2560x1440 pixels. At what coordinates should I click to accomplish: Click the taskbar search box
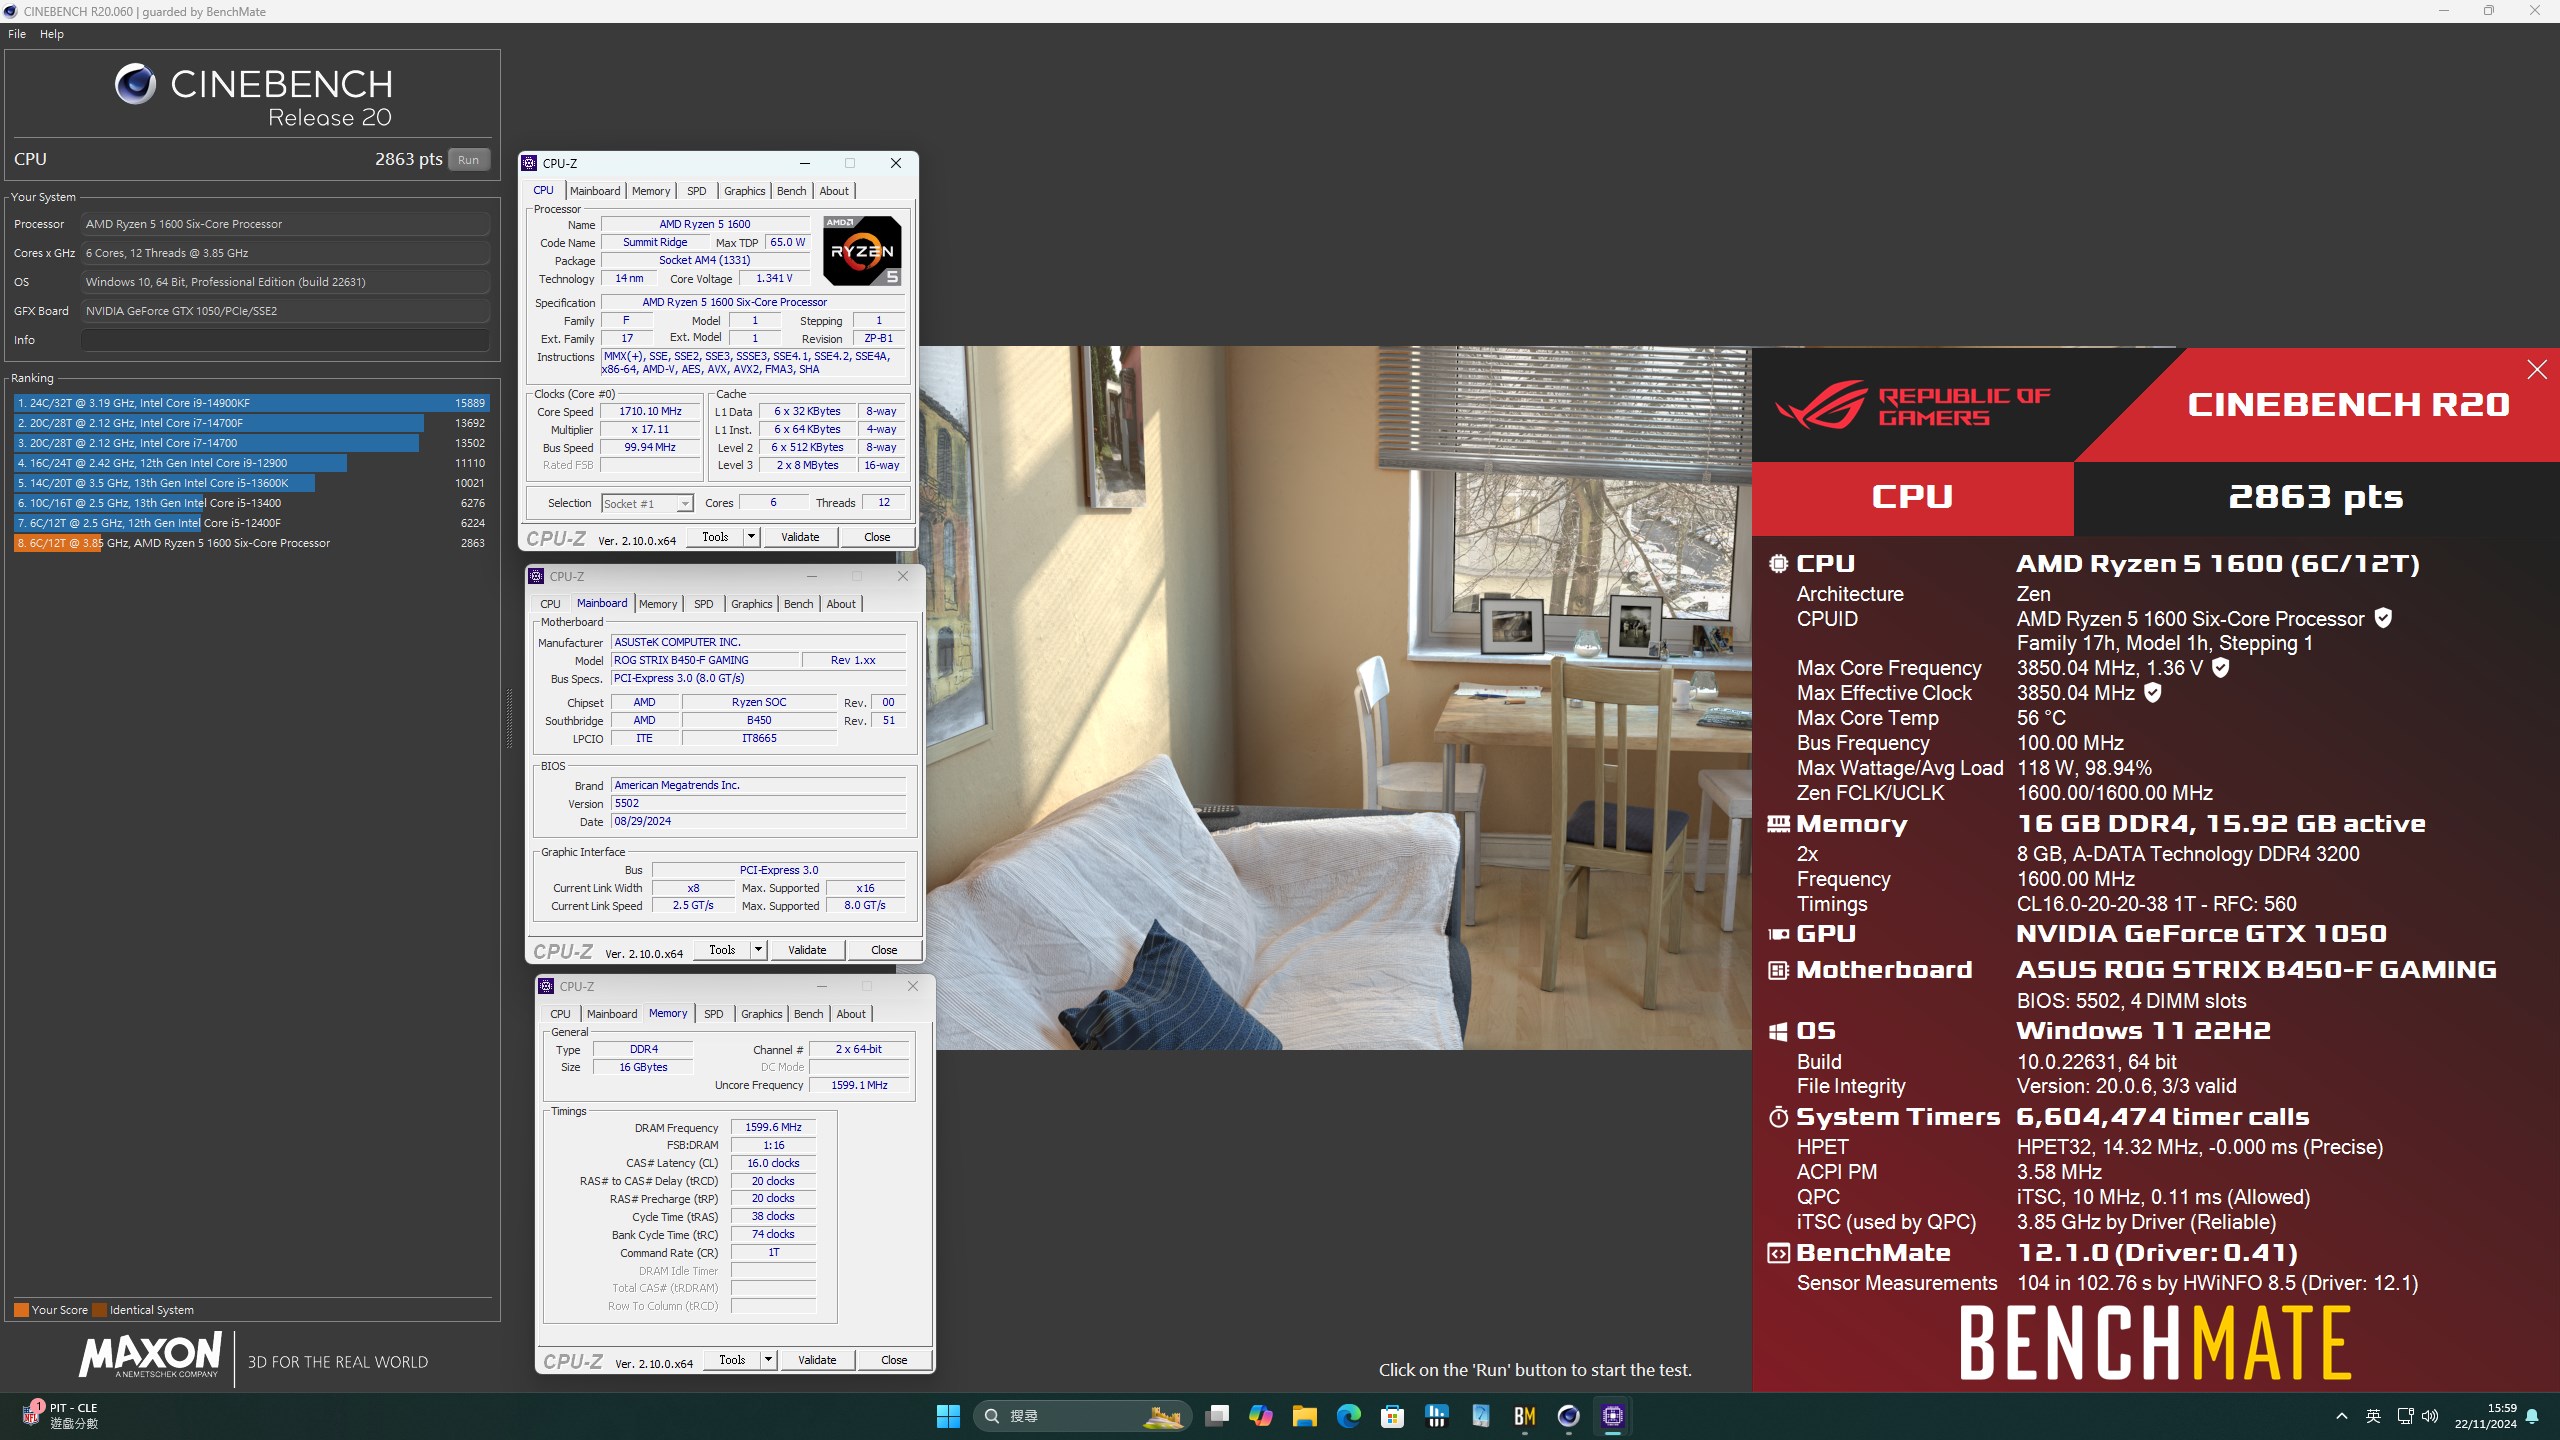tap(1082, 1416)
